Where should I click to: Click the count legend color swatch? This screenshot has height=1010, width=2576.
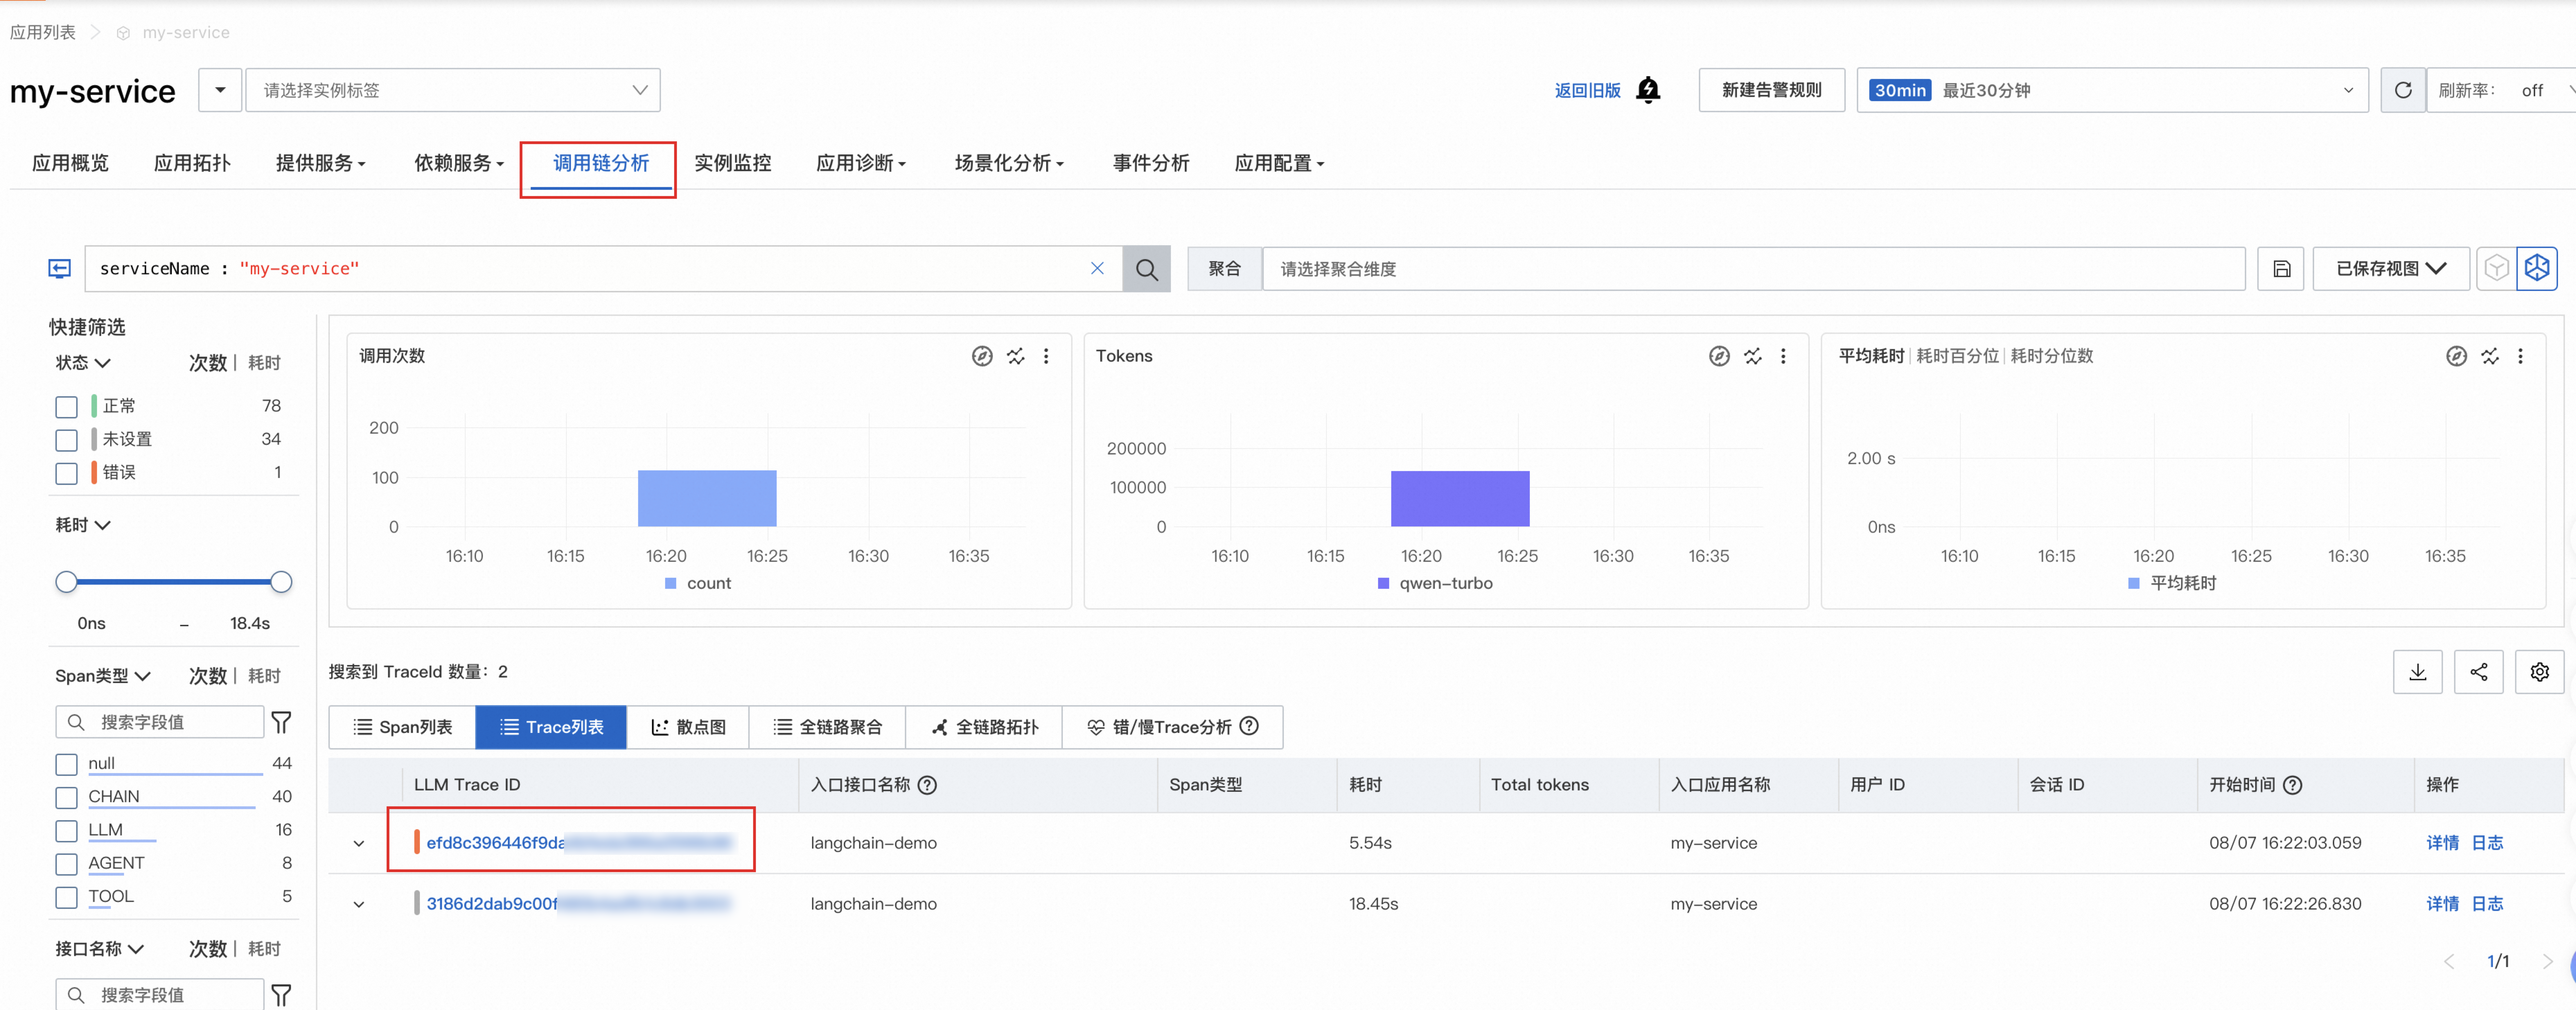pyautogui.click(x=671, y=583)
